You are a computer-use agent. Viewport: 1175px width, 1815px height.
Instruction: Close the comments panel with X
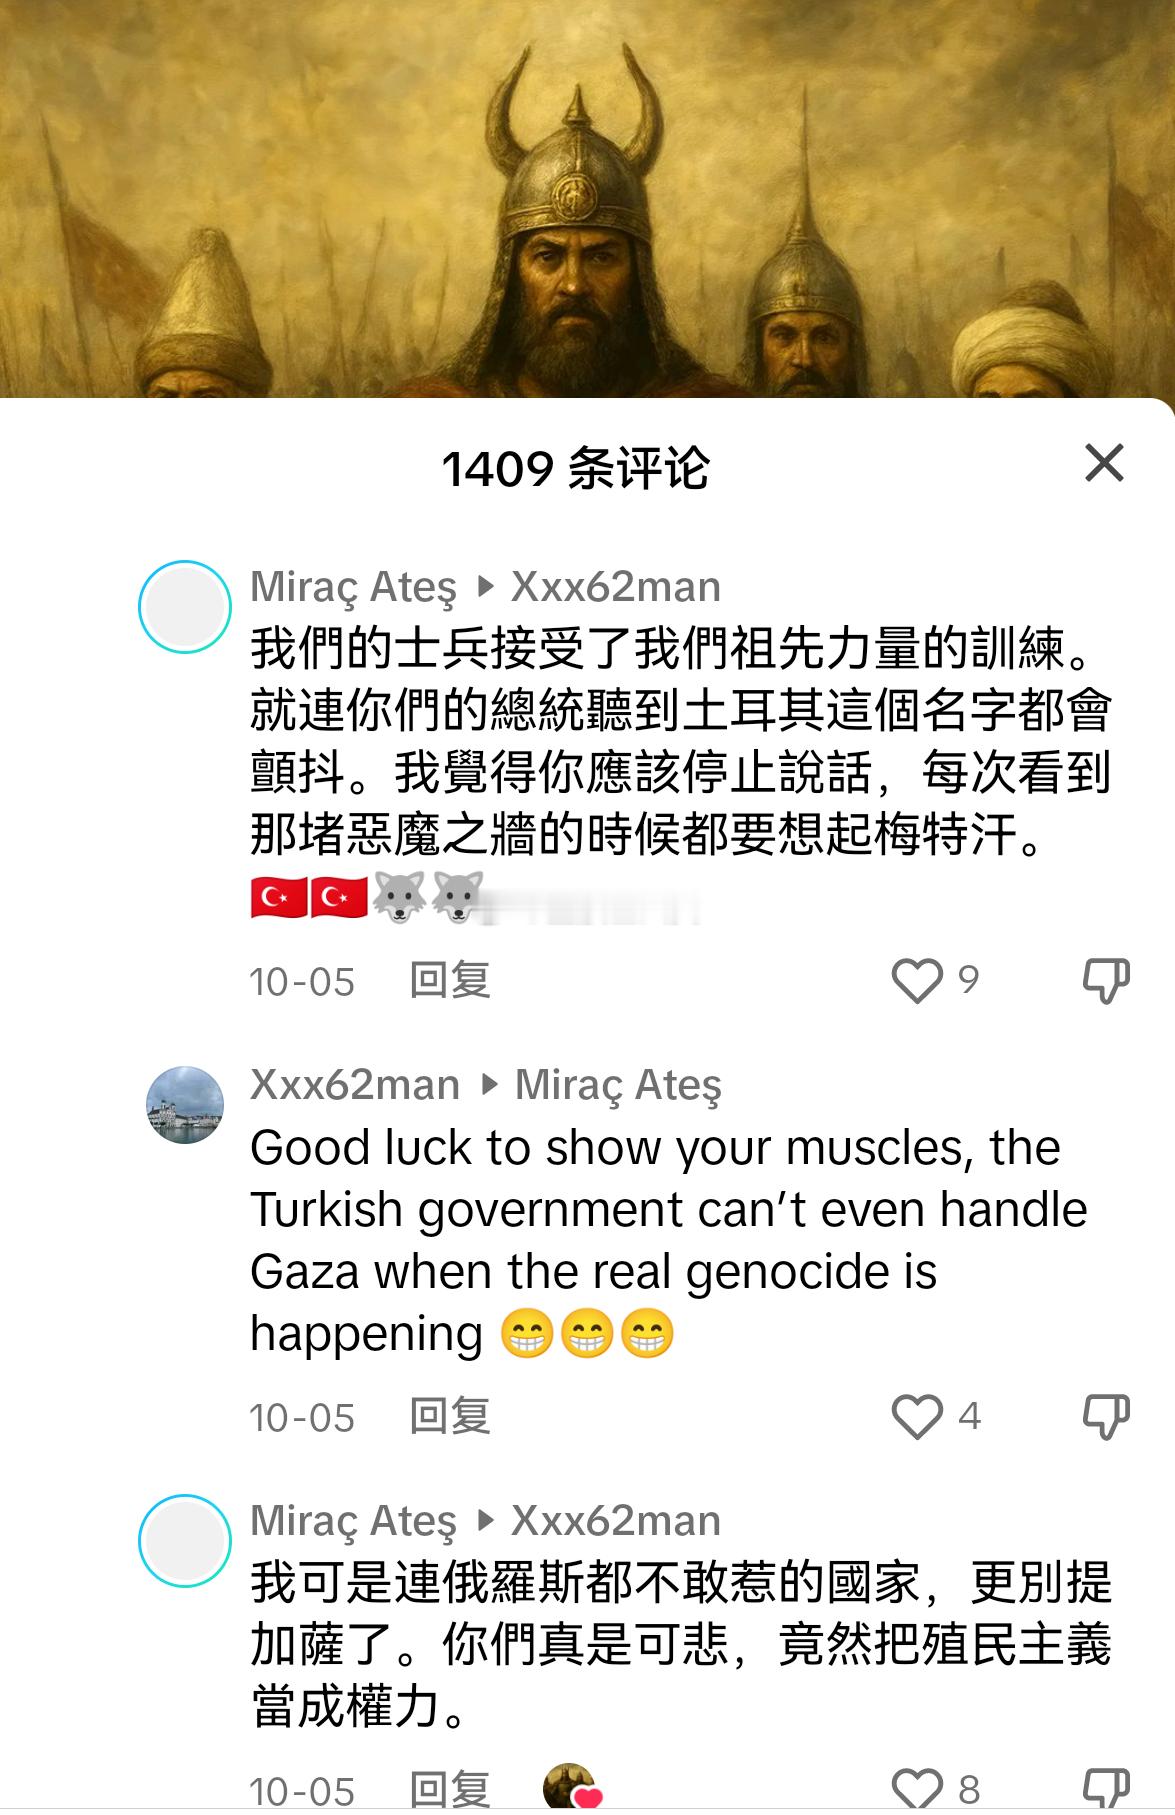pyautogui.click(x=1104, y=463)
